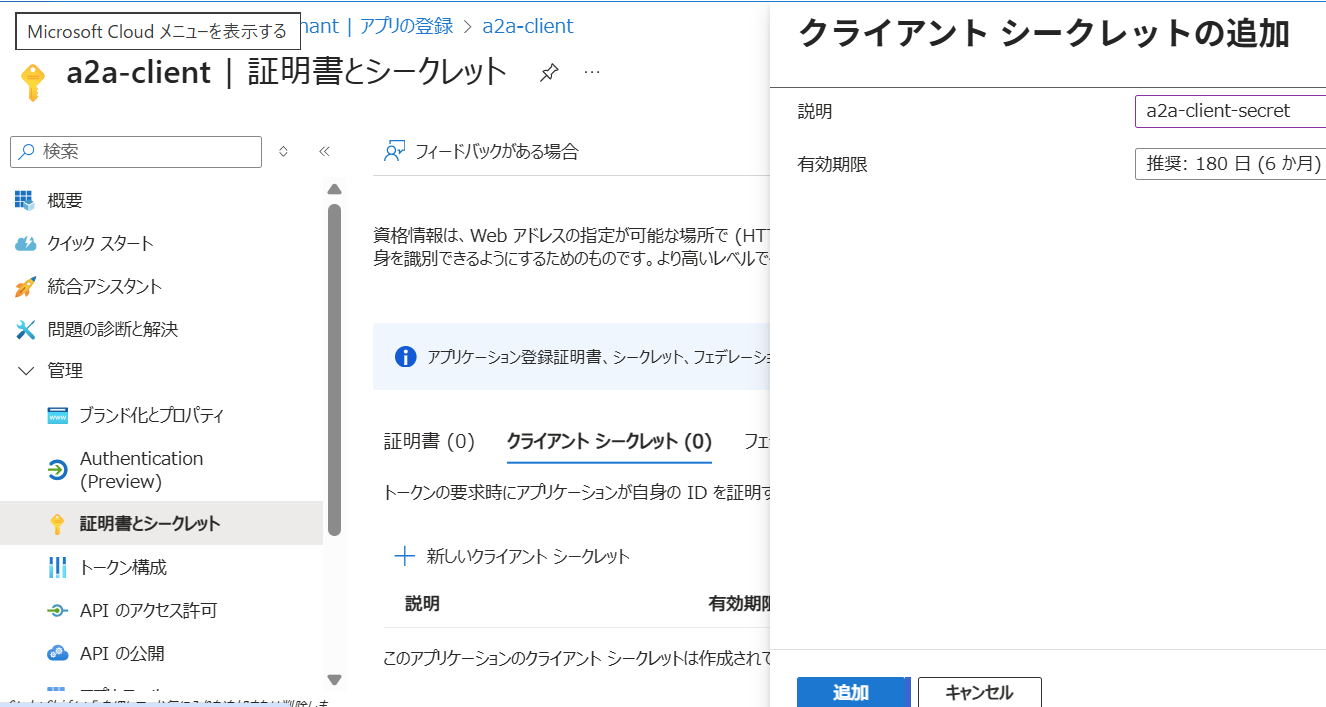Click the 問題の診断と解決 wrench icon
Screen dimensions: 1326x707
pos(25,329)
